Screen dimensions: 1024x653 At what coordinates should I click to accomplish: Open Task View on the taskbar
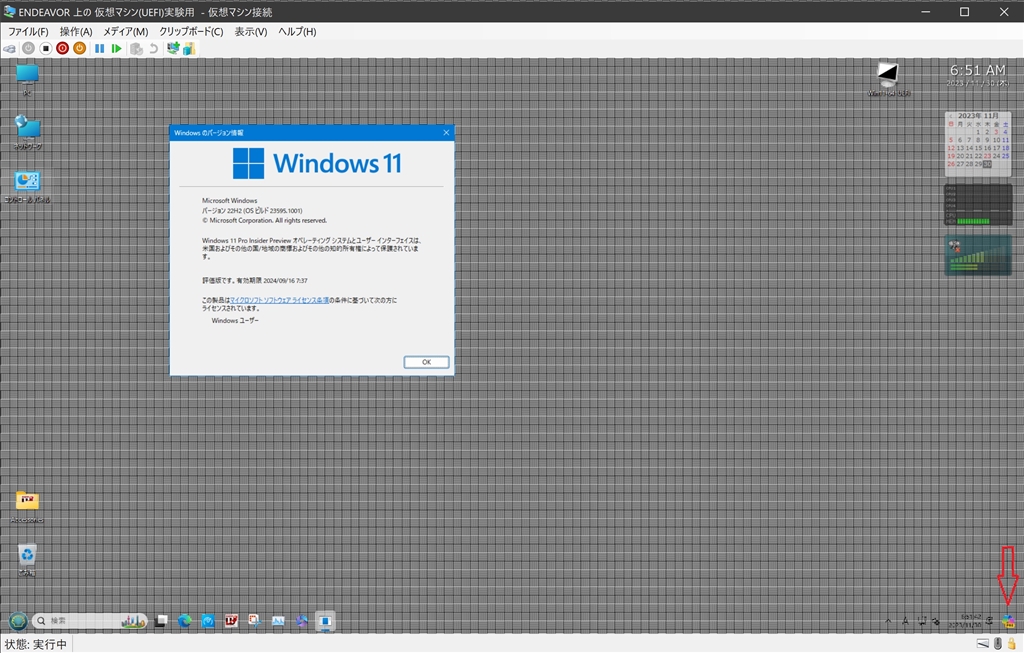coord(161,620)
